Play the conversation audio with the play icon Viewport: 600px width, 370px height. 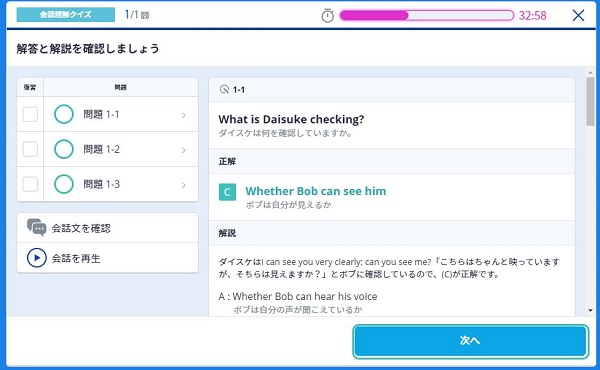pos(37,258)
